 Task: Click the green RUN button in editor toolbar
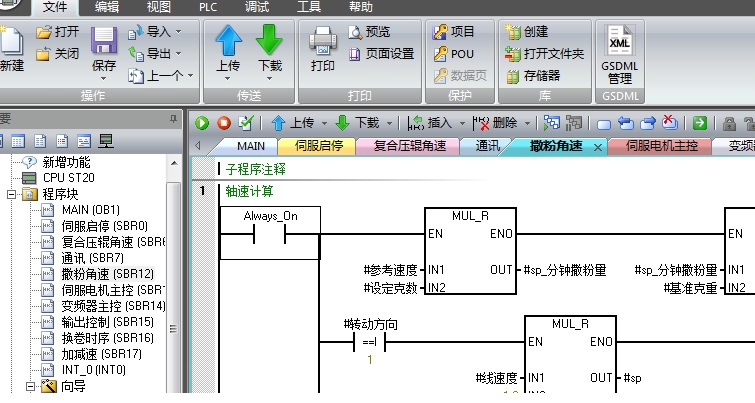202,123
